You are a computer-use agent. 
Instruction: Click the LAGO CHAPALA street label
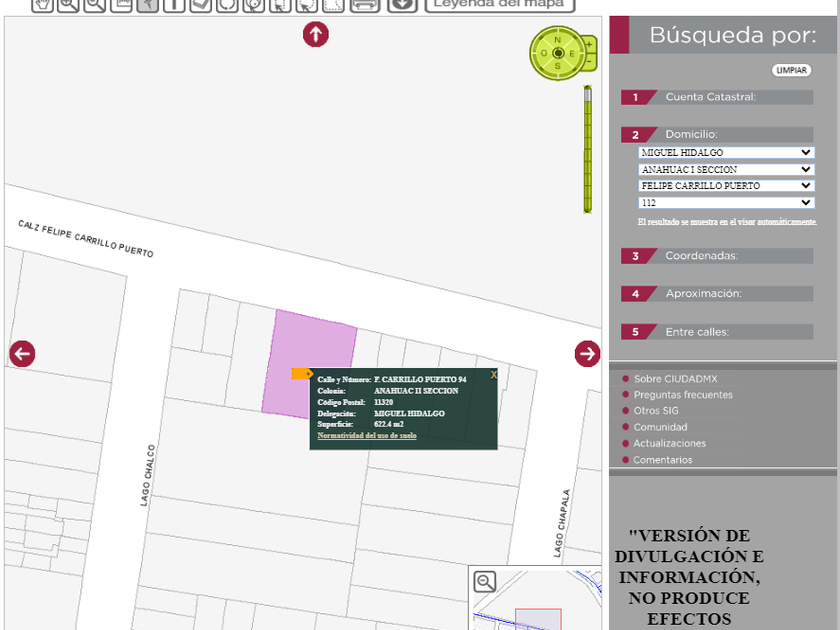tap(561, 523)
